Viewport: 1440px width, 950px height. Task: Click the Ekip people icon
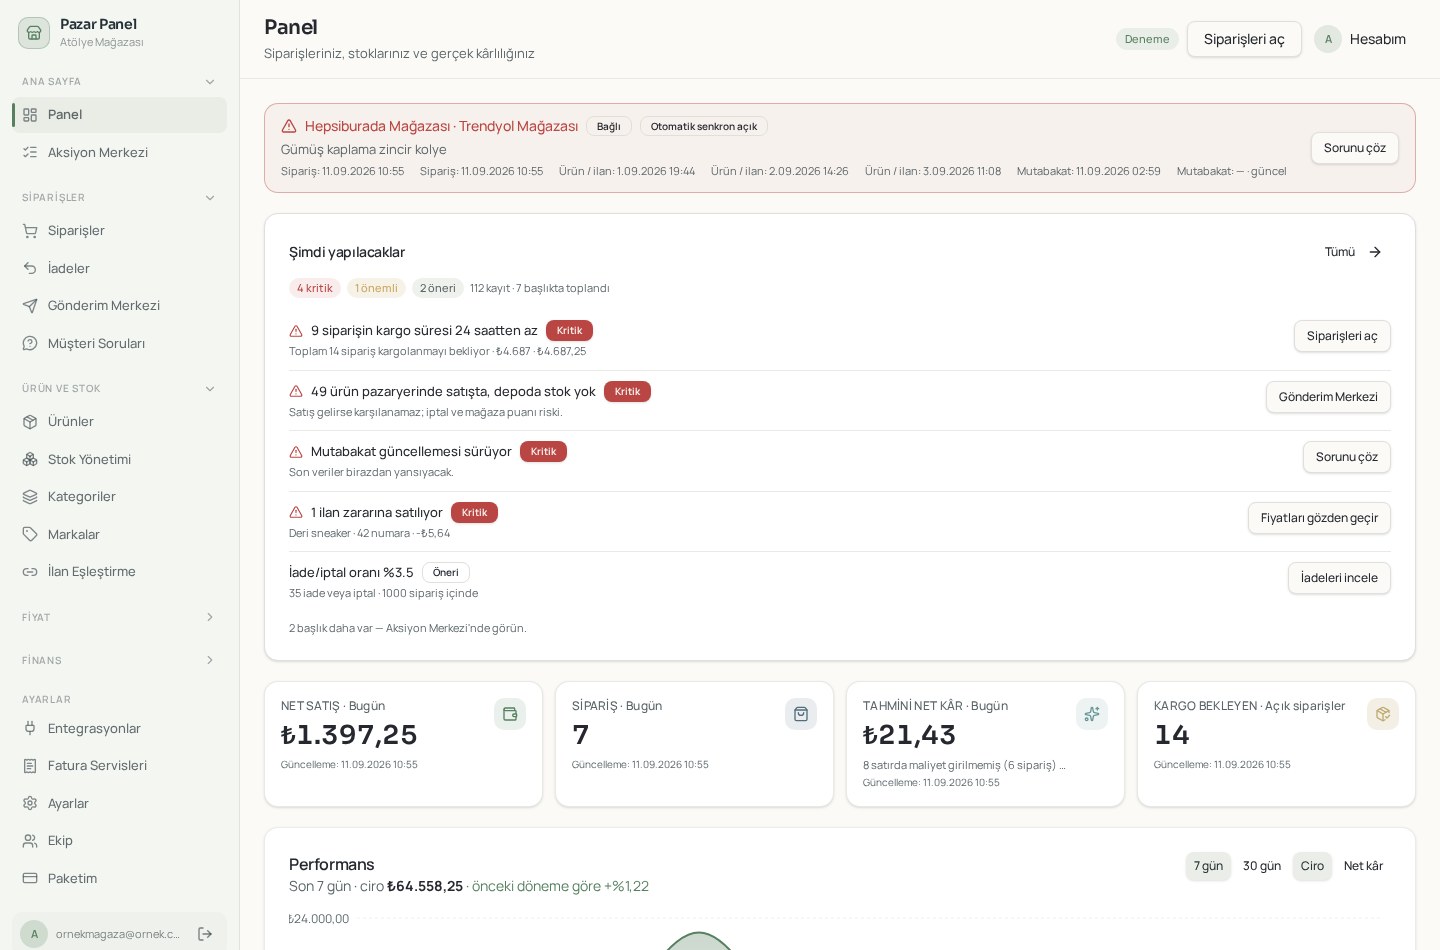pos(30,841)
